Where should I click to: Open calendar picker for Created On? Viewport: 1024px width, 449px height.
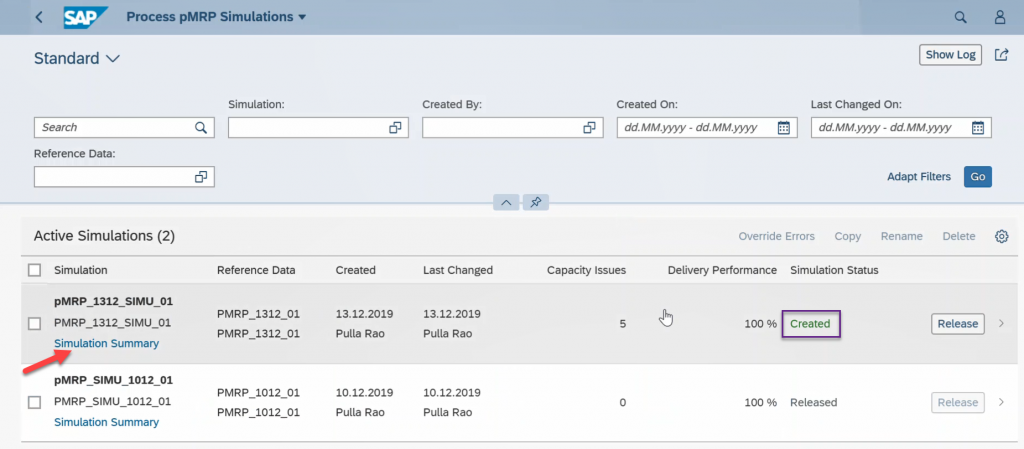784,128
